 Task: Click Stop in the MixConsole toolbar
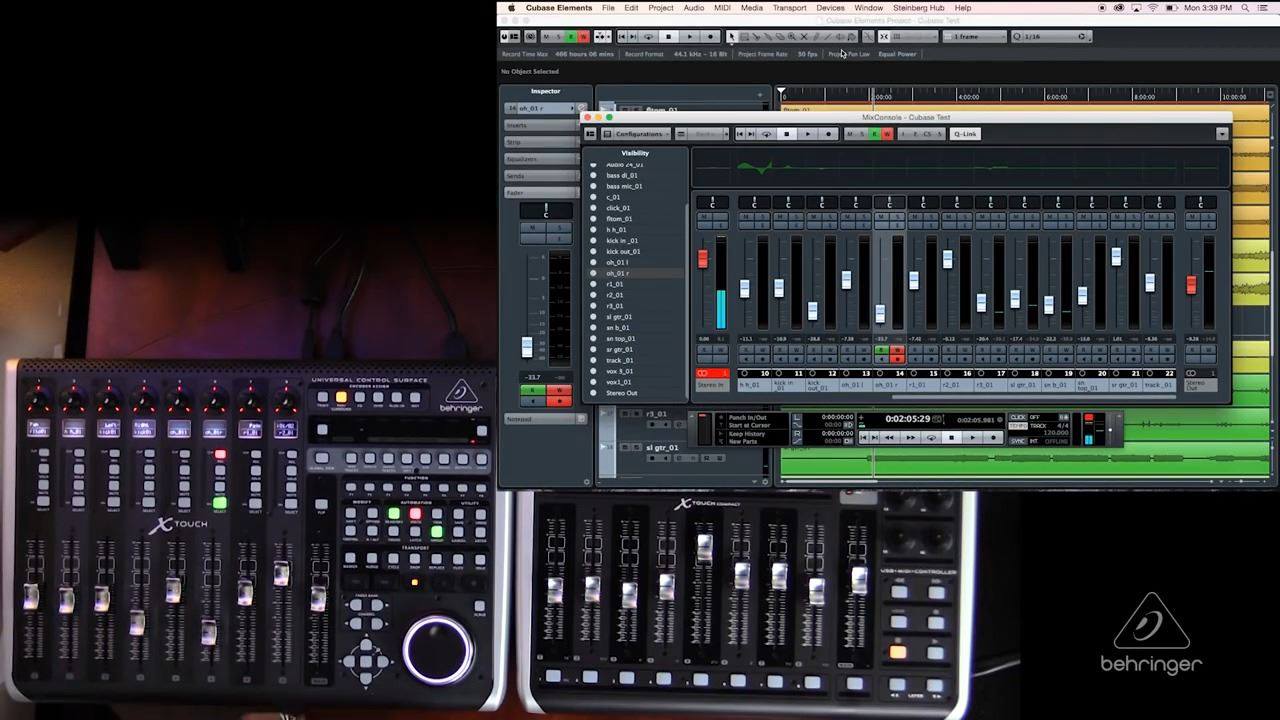[x=787, y=134]
